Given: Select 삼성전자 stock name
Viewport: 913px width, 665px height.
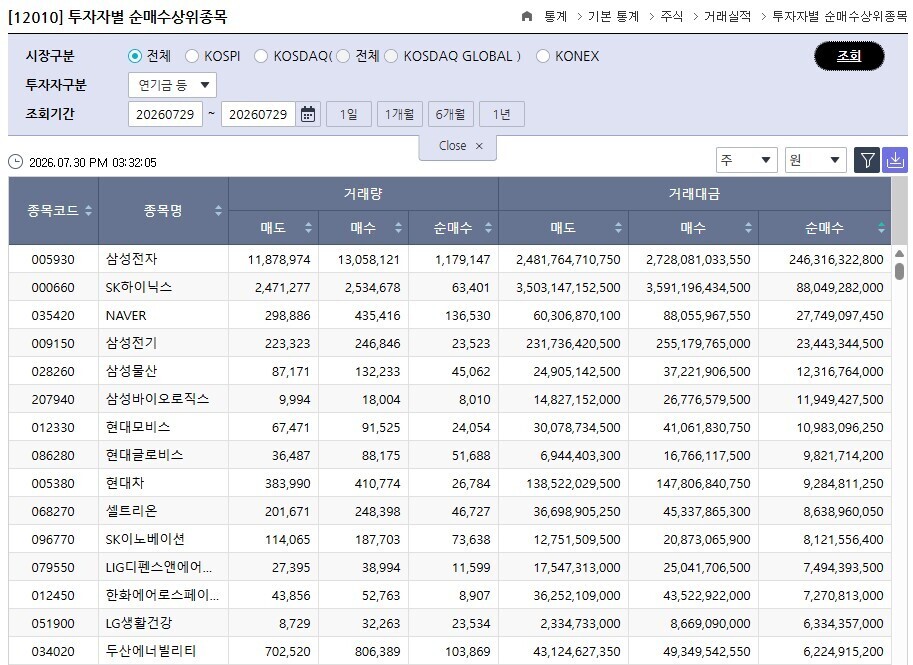Looking at the screenshot, I should coord(132,259).
